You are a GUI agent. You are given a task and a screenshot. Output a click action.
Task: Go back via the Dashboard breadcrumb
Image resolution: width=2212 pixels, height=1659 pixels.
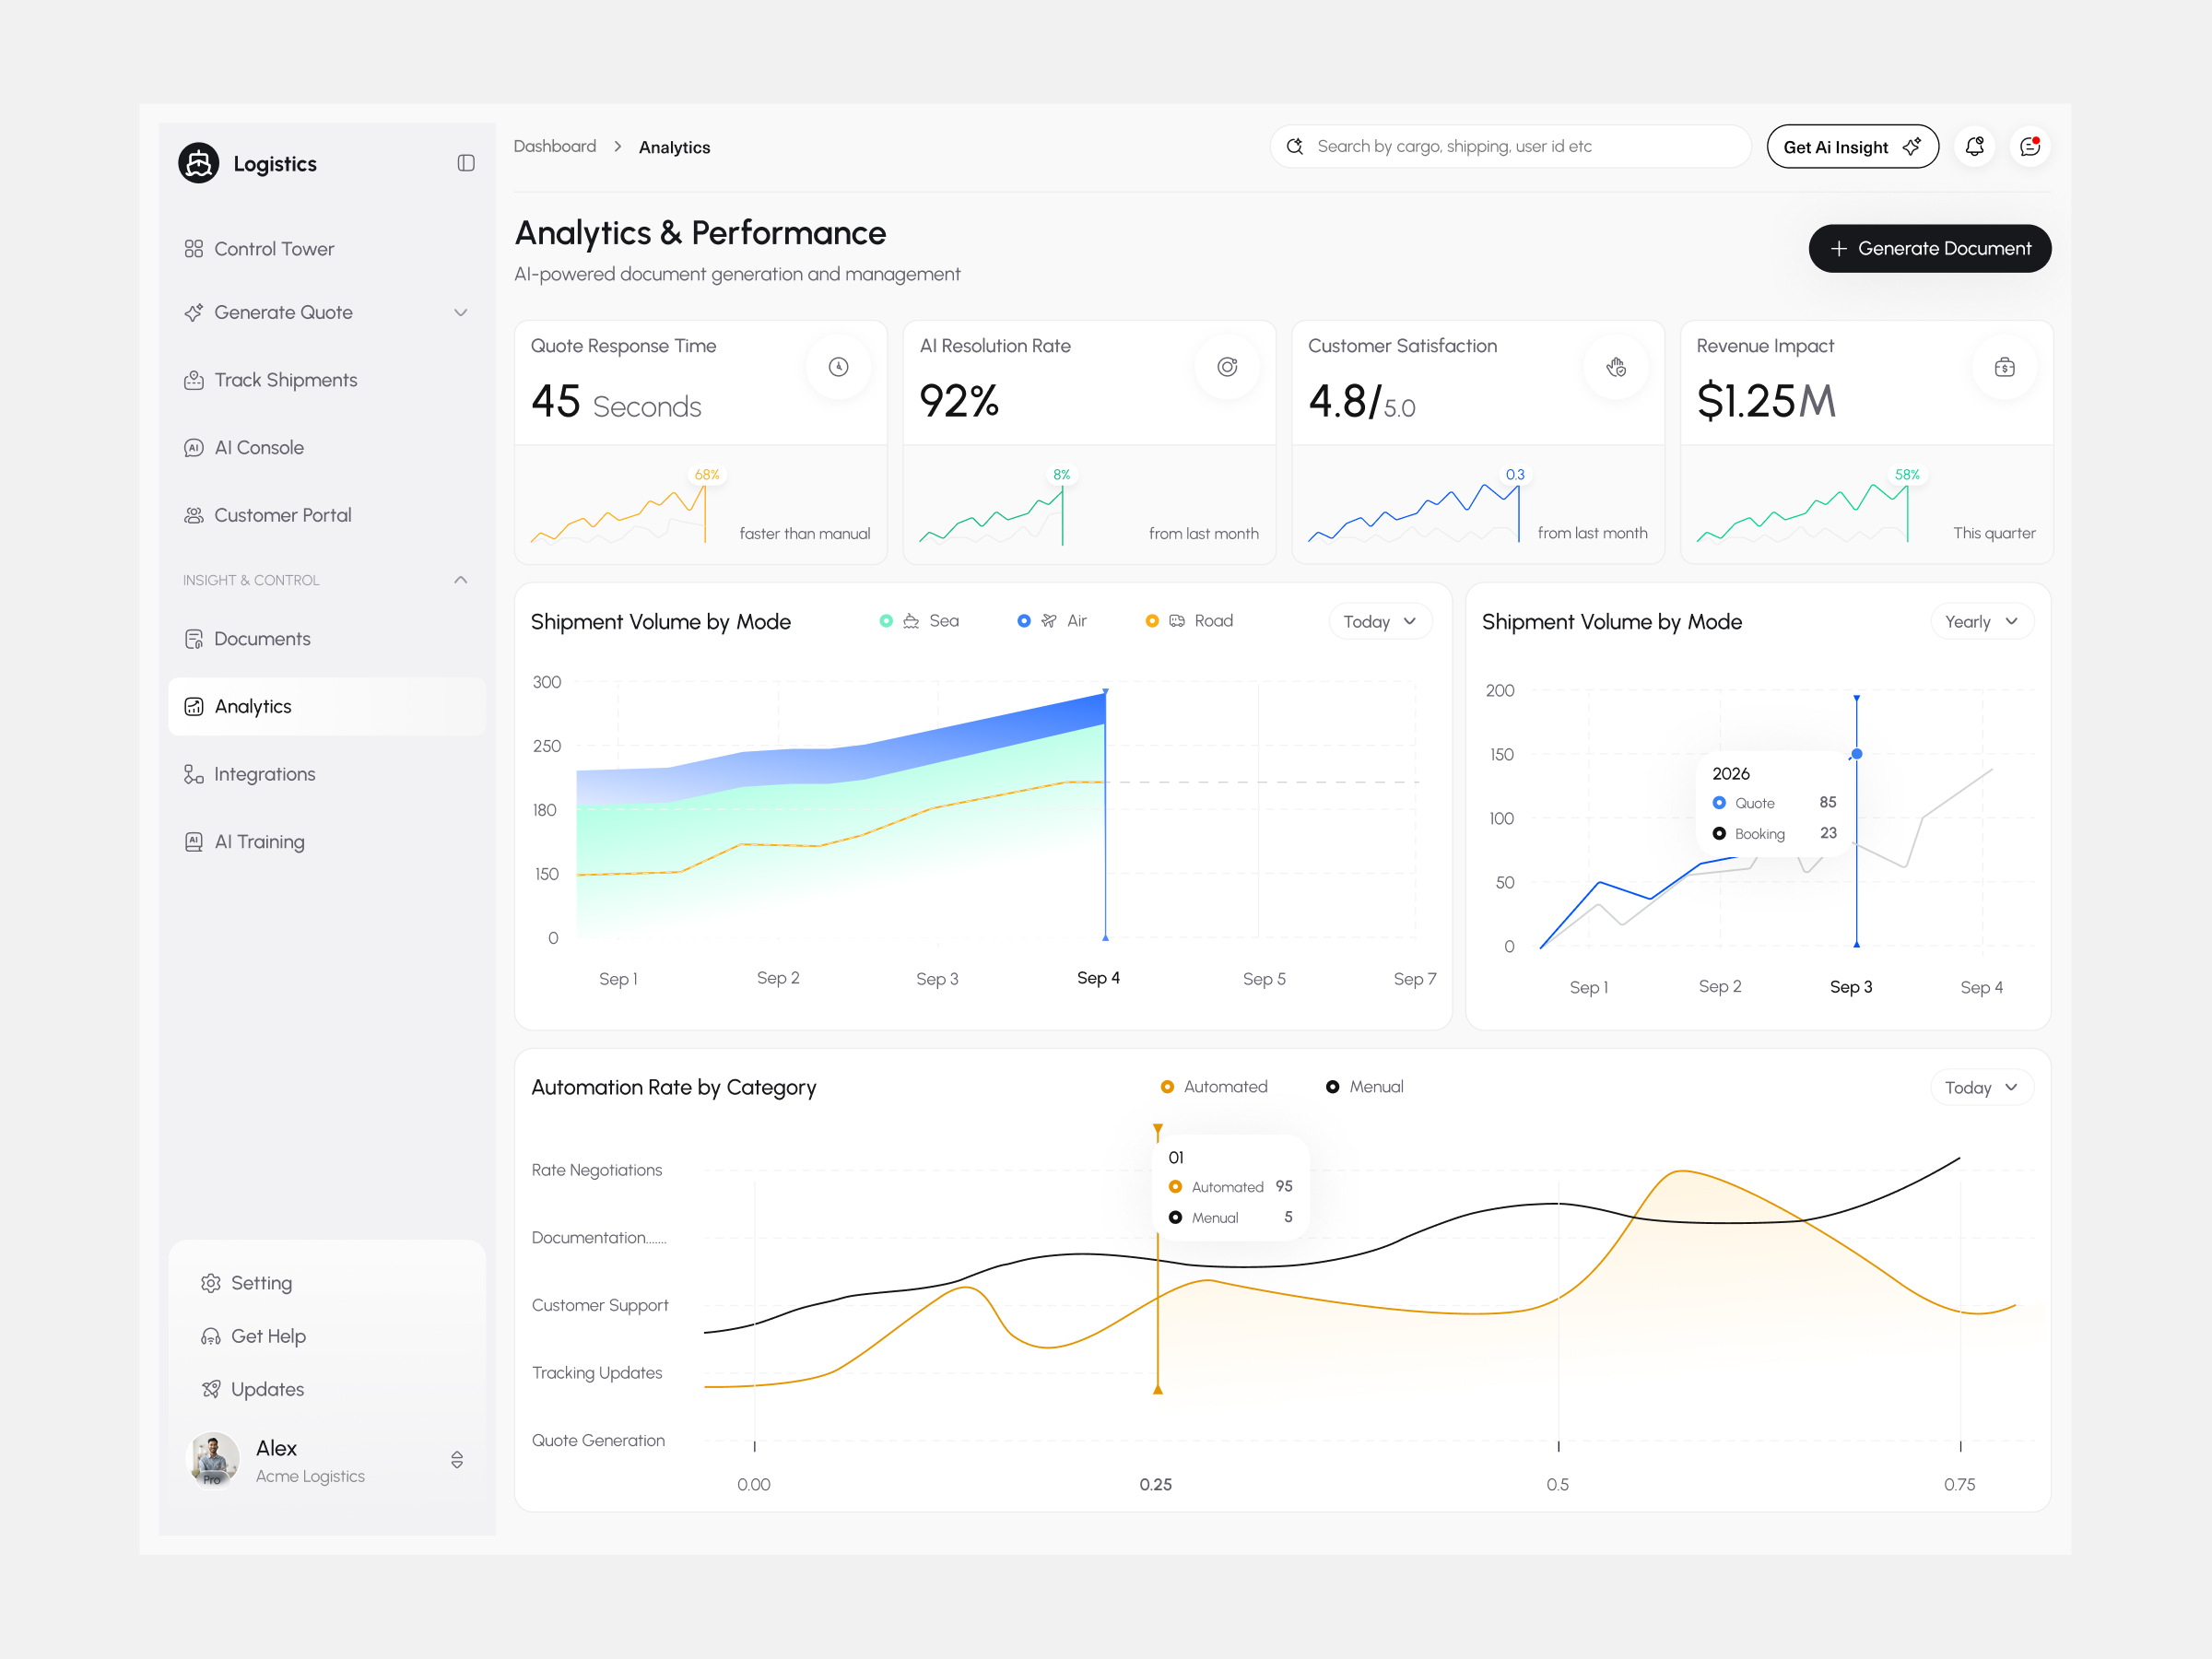[555, 146]
